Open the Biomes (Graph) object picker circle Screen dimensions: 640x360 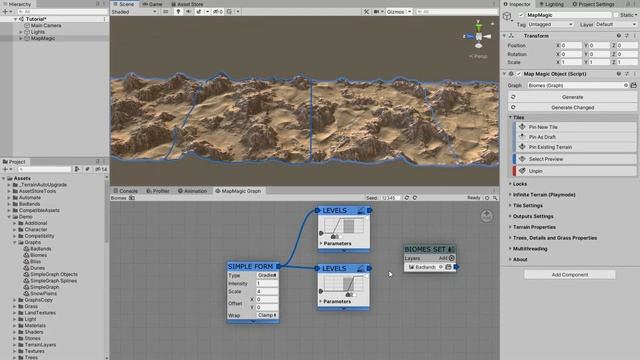click(x=626, y=85)
